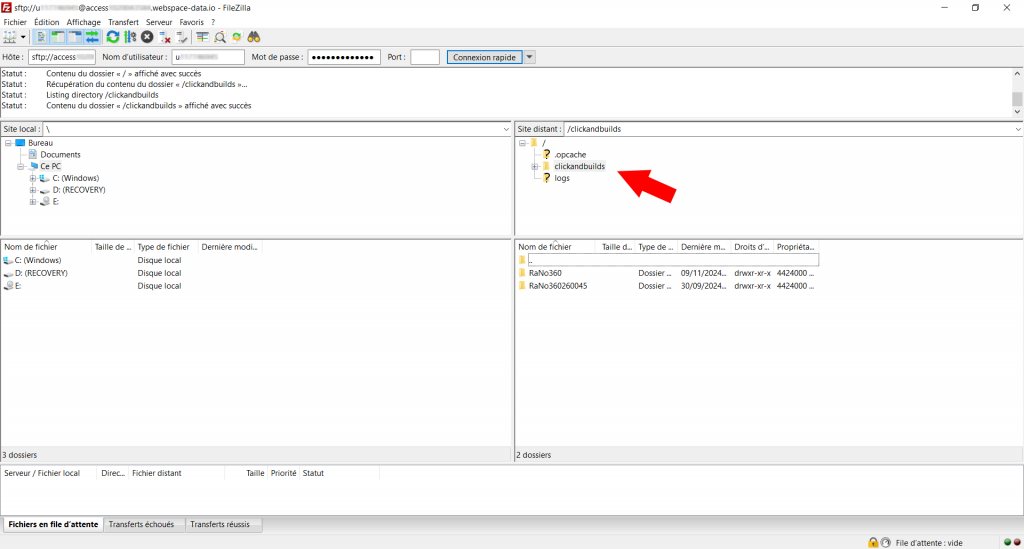Open the directory listing filters icon
1024x549 pixels.
click(x=202, y=37)
